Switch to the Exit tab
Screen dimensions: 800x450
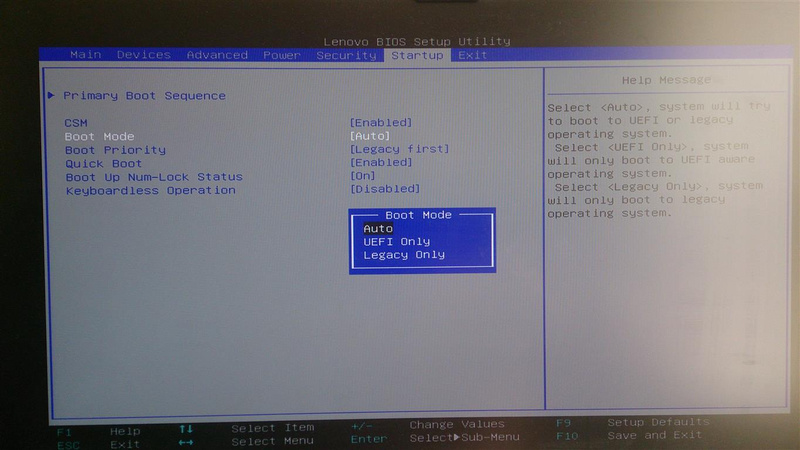point(472,55)
